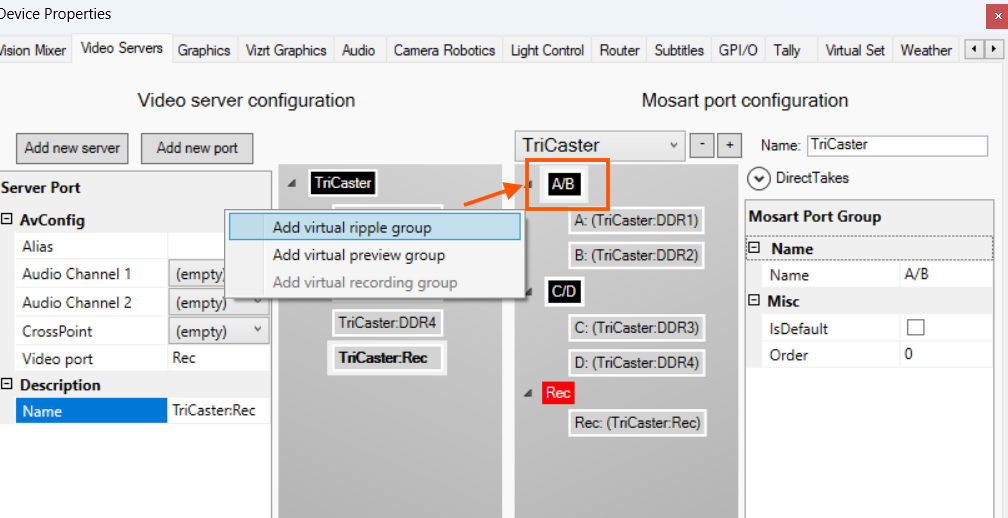1008x518 pixels.
Task: Collapse the Description property section
Action: pos(8,385)
